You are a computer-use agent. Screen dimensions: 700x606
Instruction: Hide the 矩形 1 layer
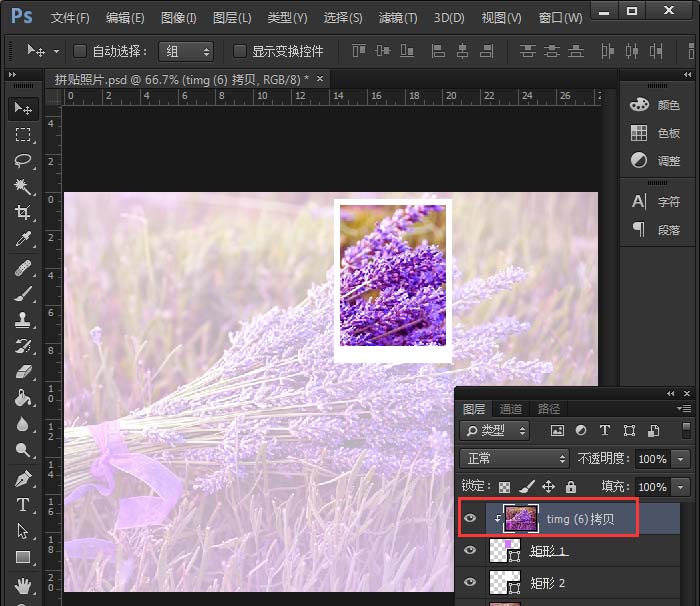[470, 551]
